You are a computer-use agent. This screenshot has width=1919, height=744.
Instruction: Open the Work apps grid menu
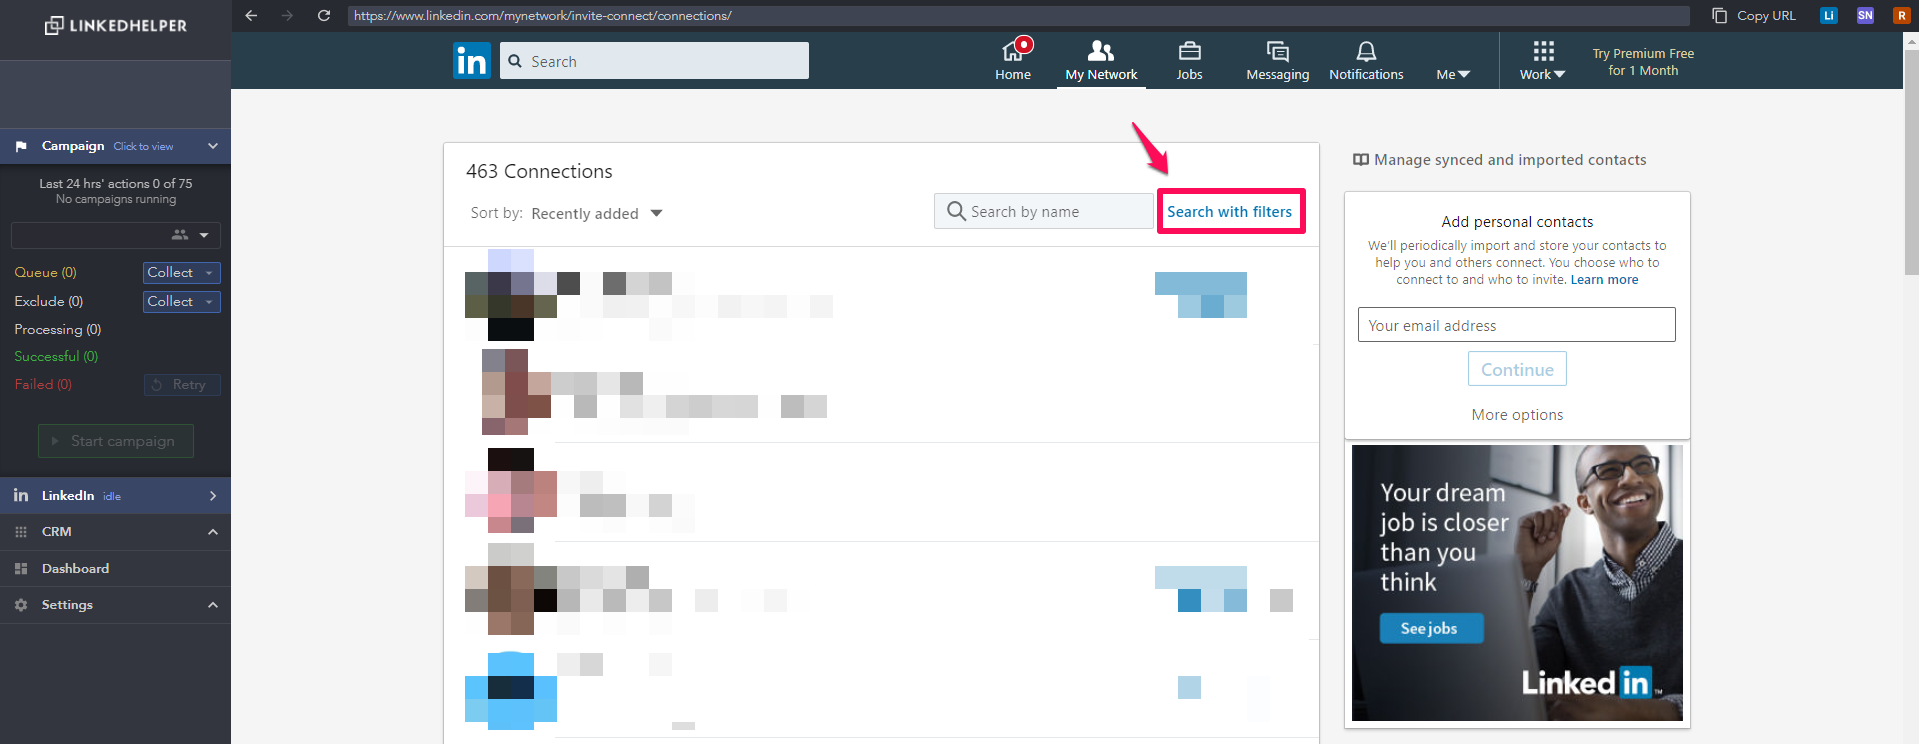[x=1542, y=61]
